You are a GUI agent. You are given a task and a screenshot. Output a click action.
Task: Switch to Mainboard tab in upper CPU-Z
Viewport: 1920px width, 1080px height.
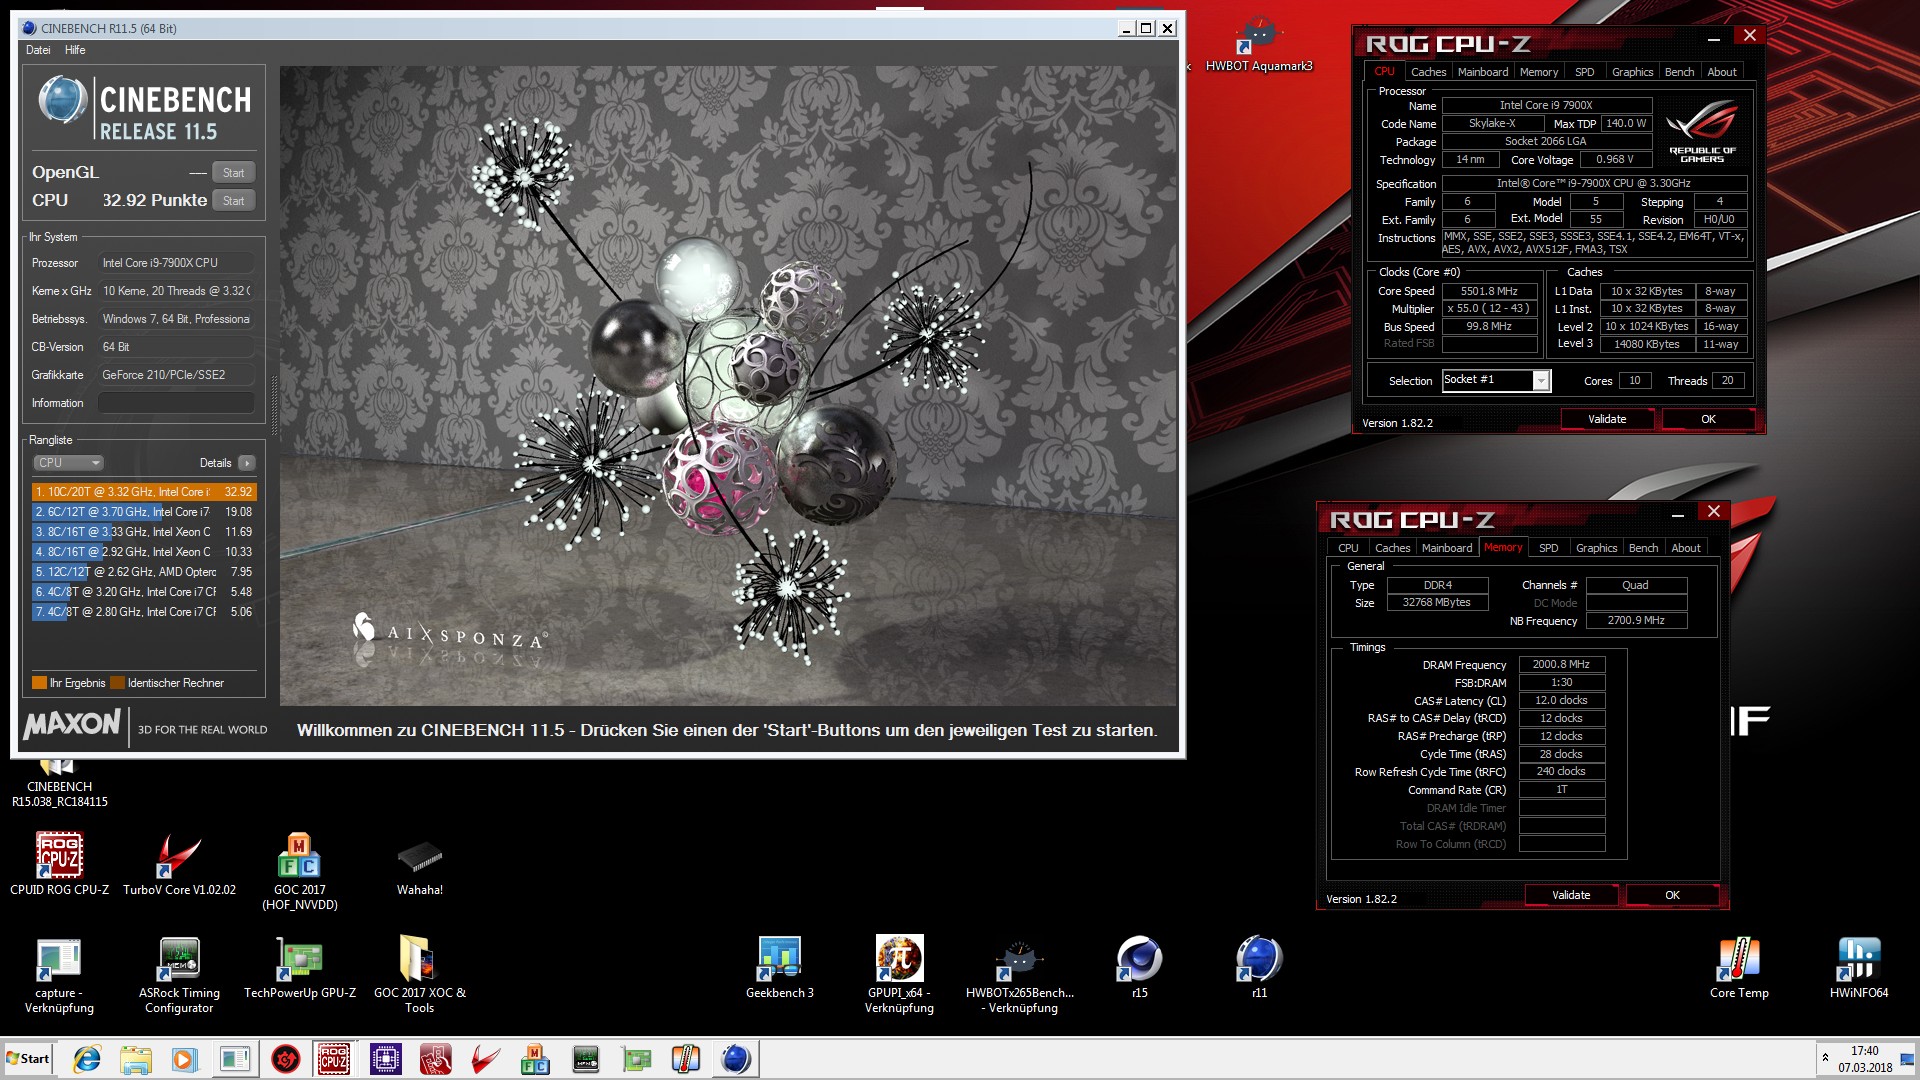(x=1483, y=72)
